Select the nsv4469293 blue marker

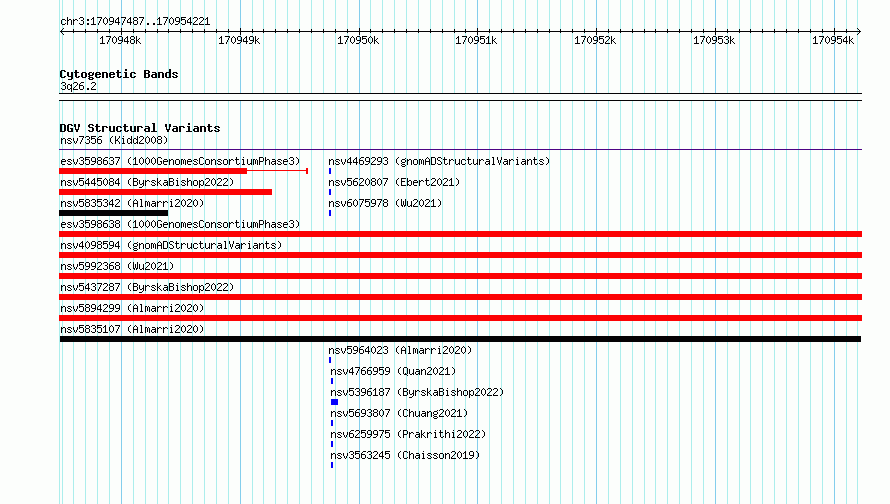click(x=330, y=171)
